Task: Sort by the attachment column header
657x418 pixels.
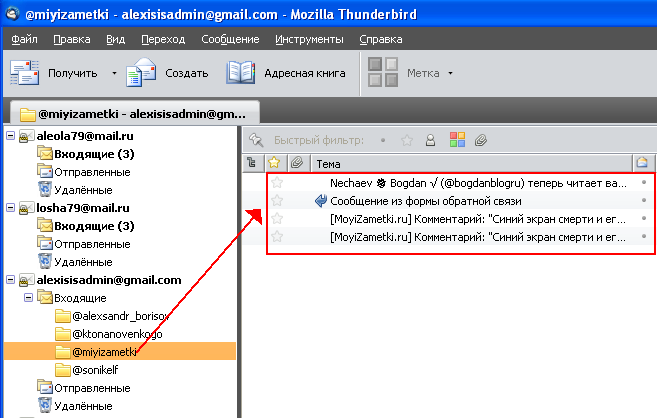Action: 297,163
